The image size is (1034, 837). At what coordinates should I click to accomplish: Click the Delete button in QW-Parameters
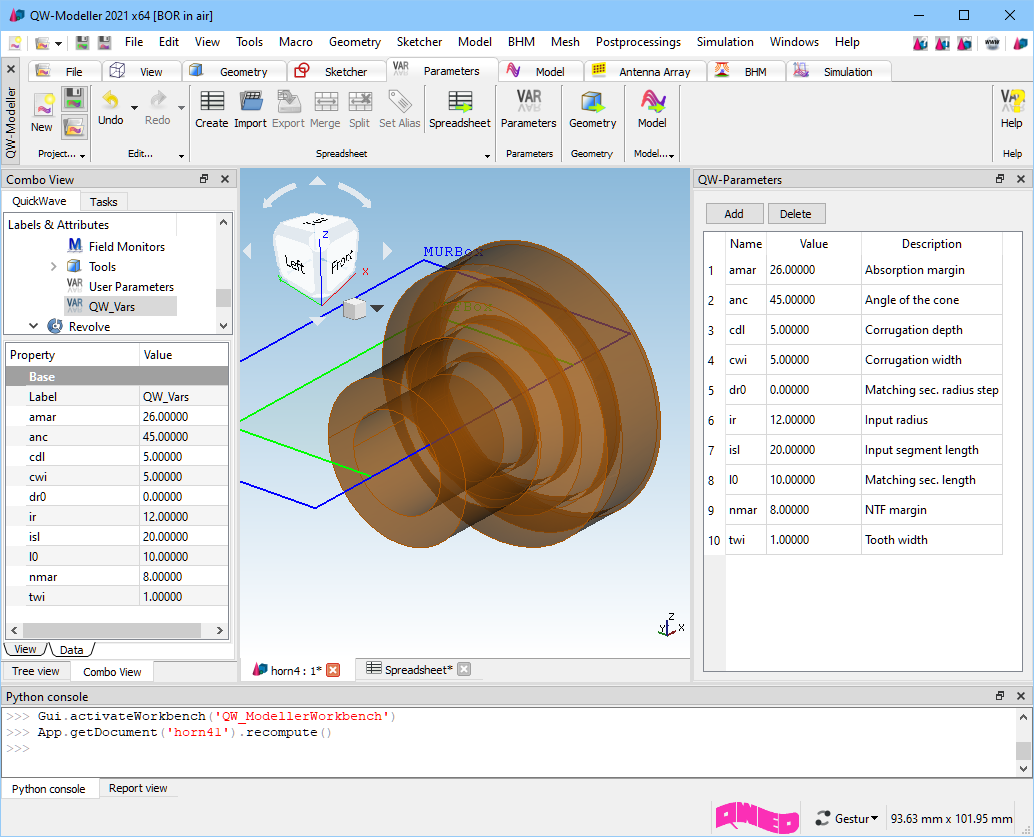coord(796,214)
